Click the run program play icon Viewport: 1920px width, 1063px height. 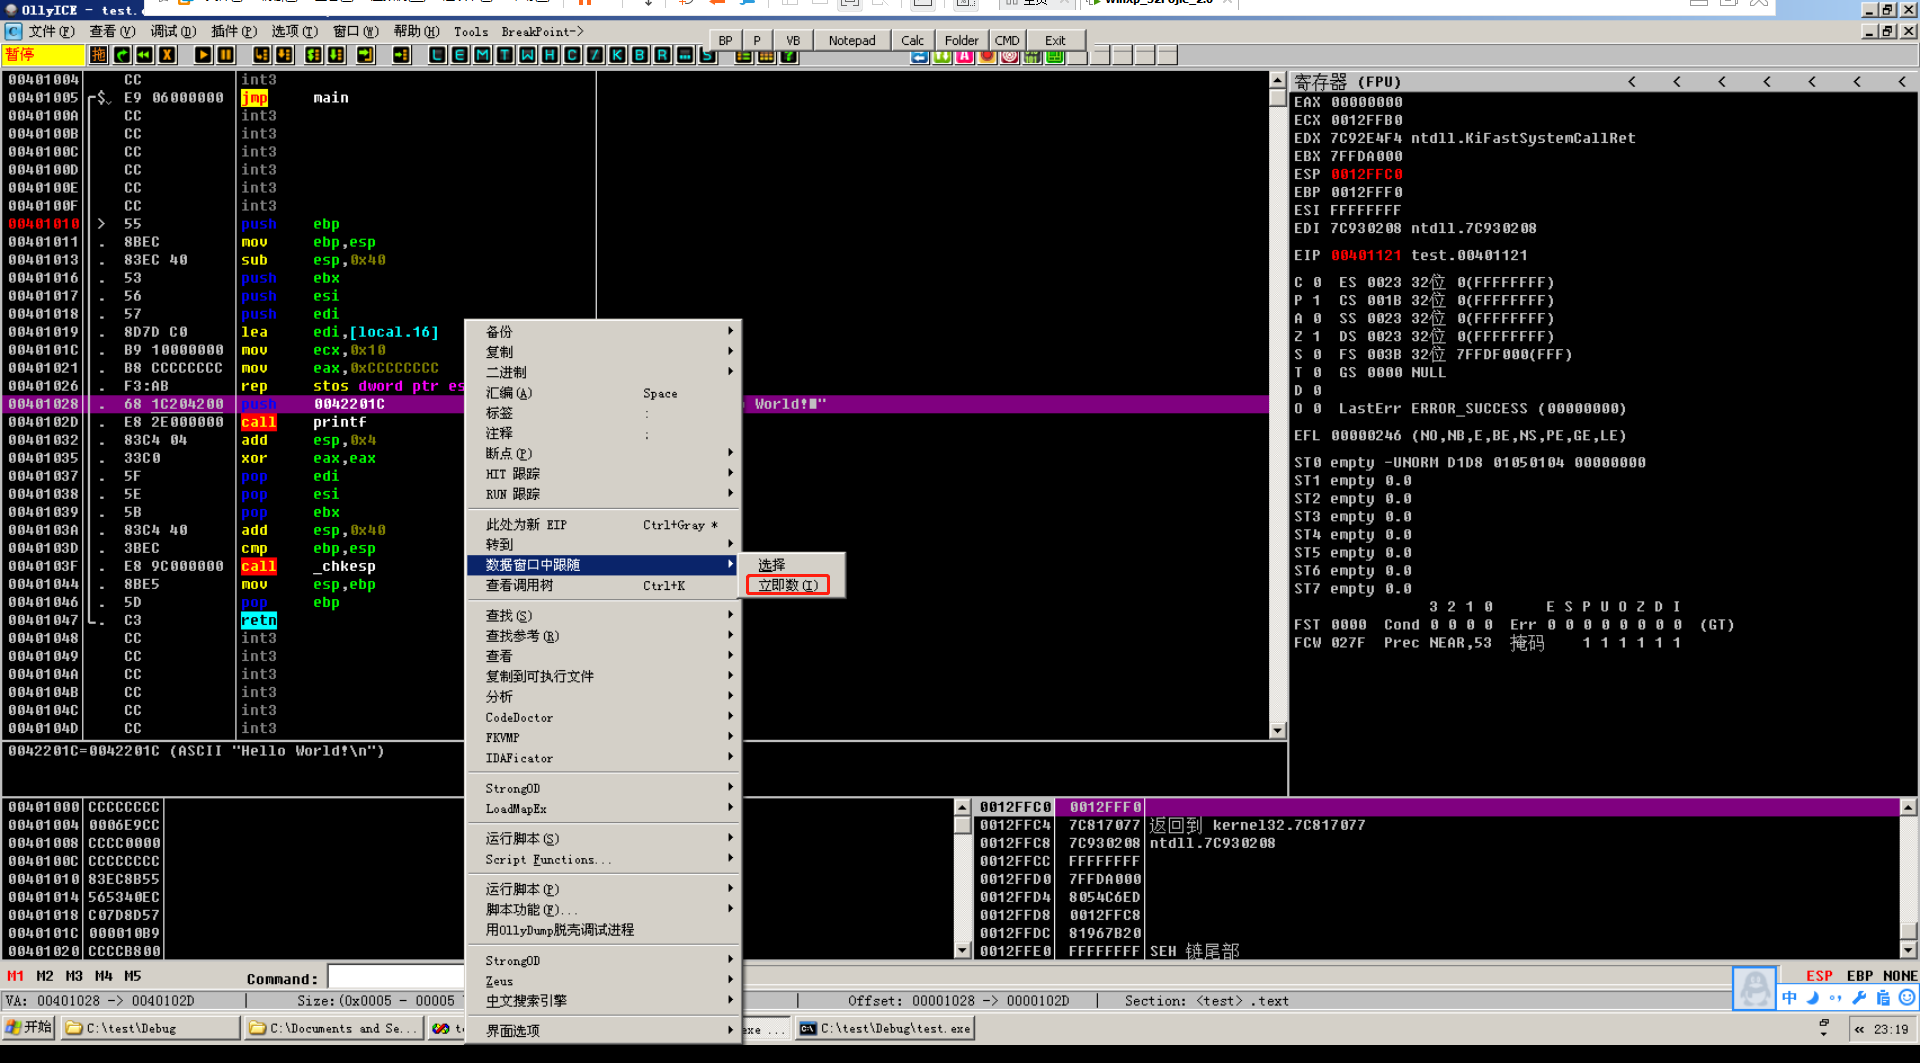point(203,55)
